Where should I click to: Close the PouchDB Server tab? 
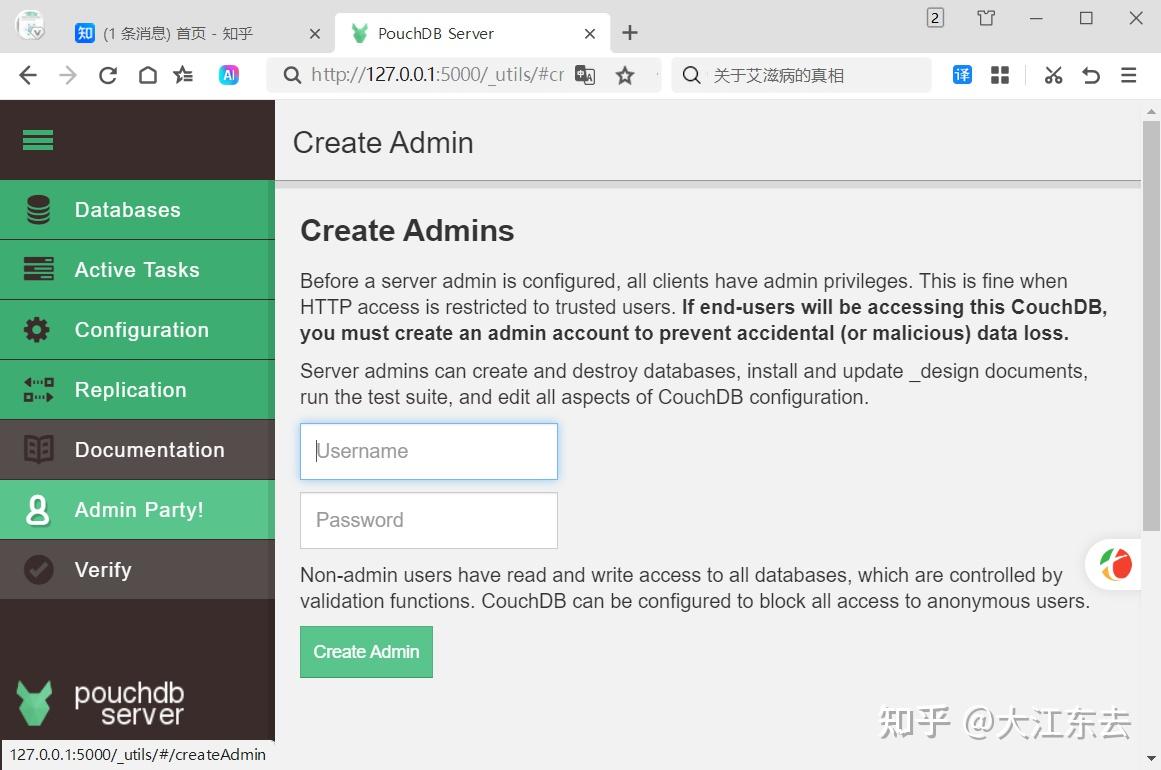(x=590, y=33)
